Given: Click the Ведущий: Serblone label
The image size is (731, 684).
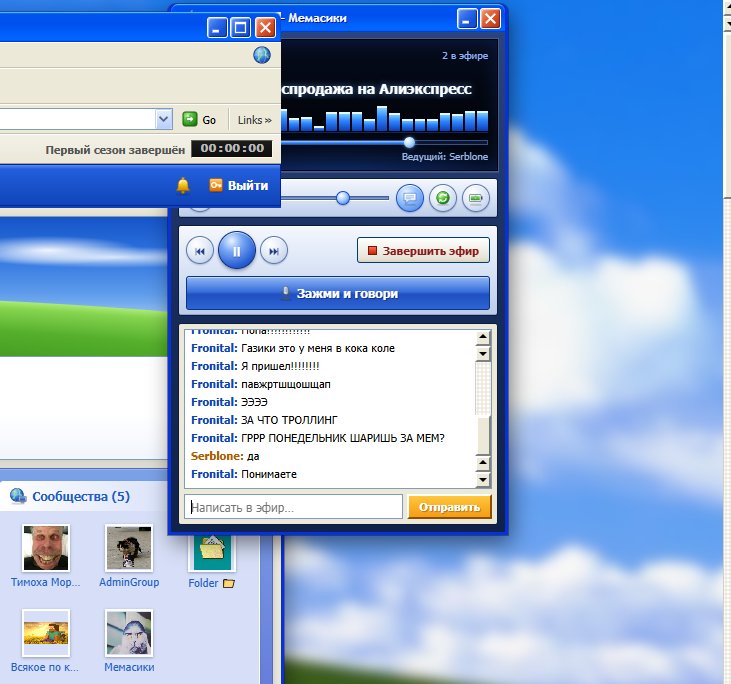Looking at the screenshot, I should point(445,157).
